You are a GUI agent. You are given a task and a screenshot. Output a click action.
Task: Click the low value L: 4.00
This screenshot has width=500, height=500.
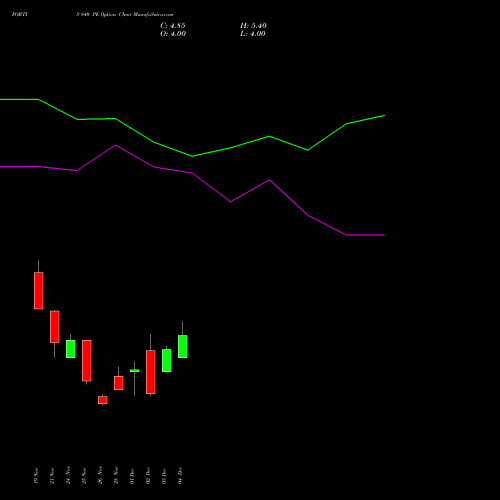pyautogui.click(x=253, y=34)
